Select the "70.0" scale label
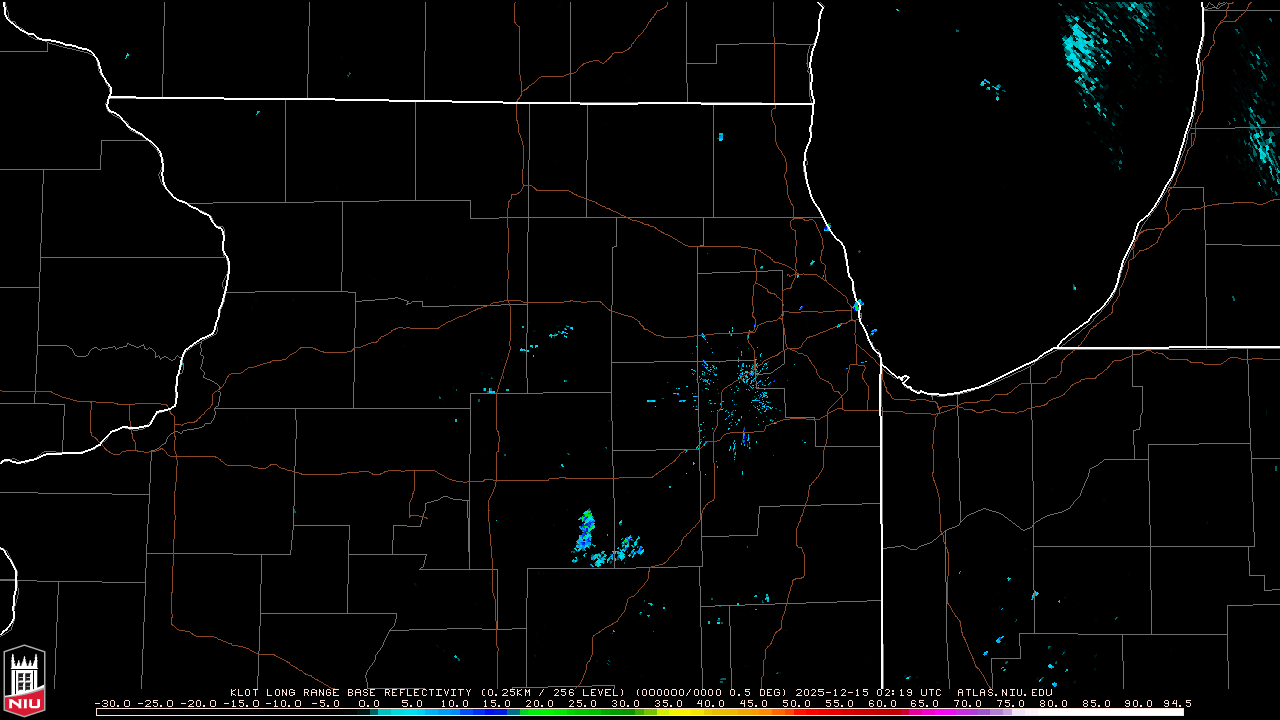The height and width of the screenshot is (720, 1280). click(970, 703)
